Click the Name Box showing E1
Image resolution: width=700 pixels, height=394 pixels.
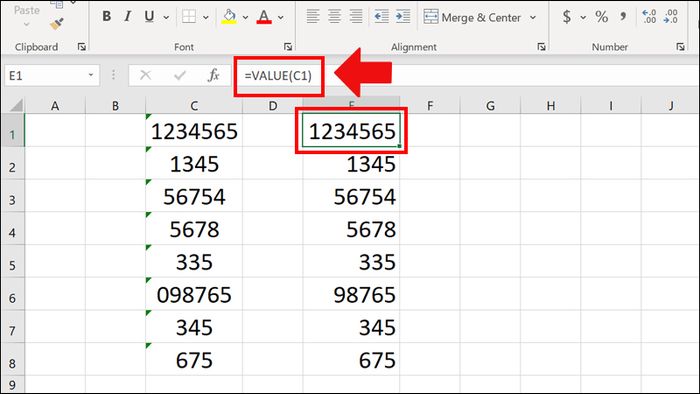(x=45, y=76)
